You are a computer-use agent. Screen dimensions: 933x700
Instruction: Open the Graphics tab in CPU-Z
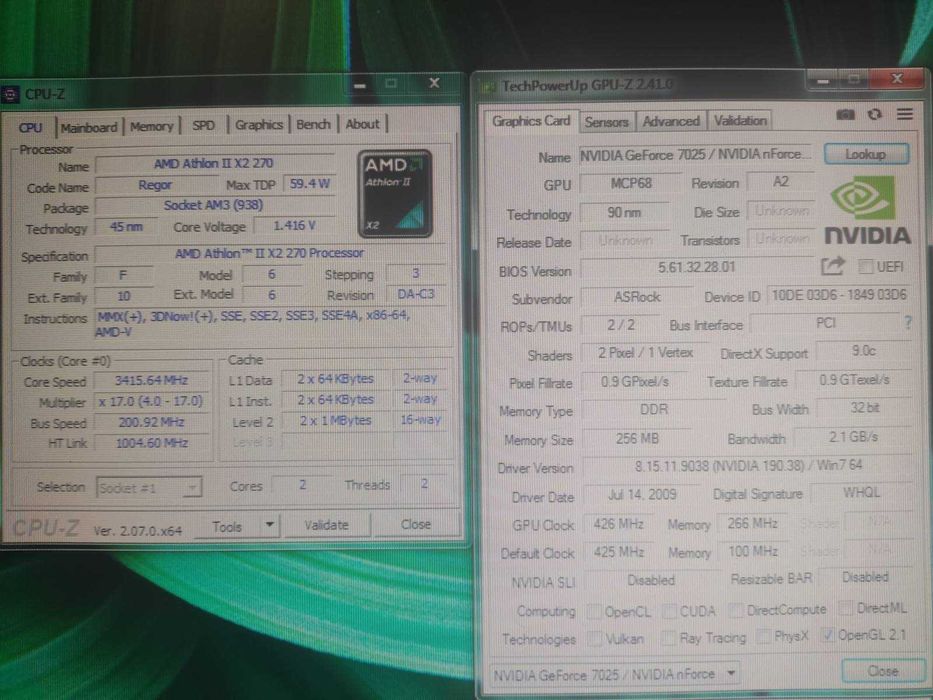click(x=259, y=125)
